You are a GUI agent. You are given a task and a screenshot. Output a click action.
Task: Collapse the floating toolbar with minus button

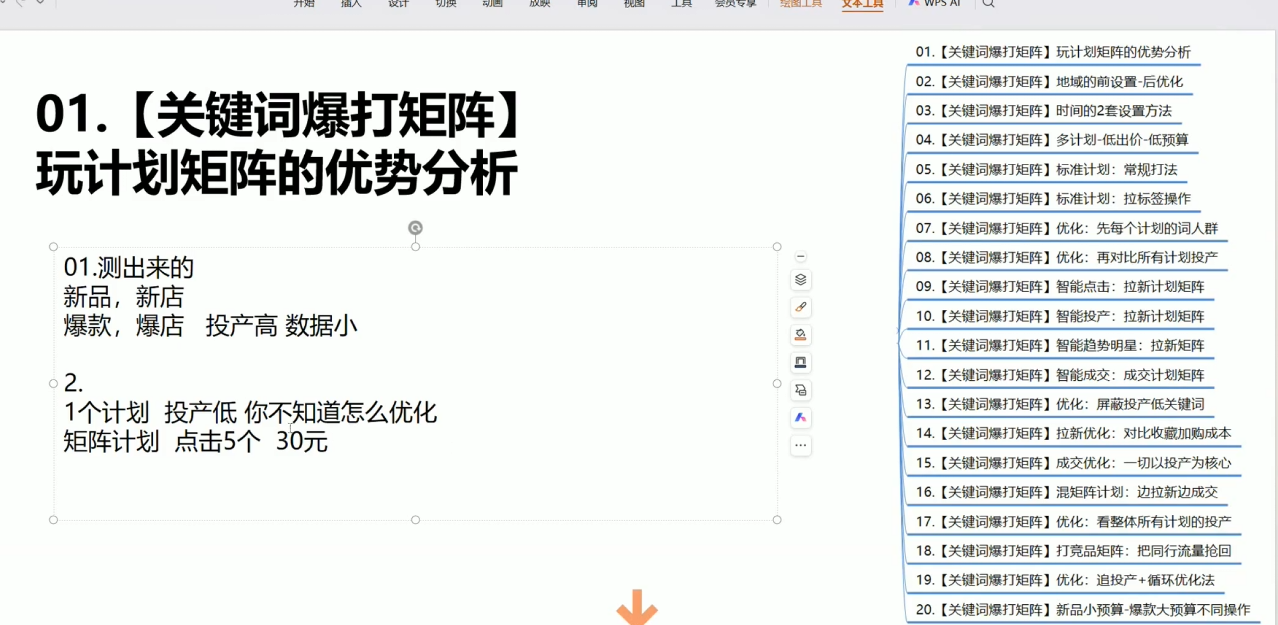pos(800,257)
